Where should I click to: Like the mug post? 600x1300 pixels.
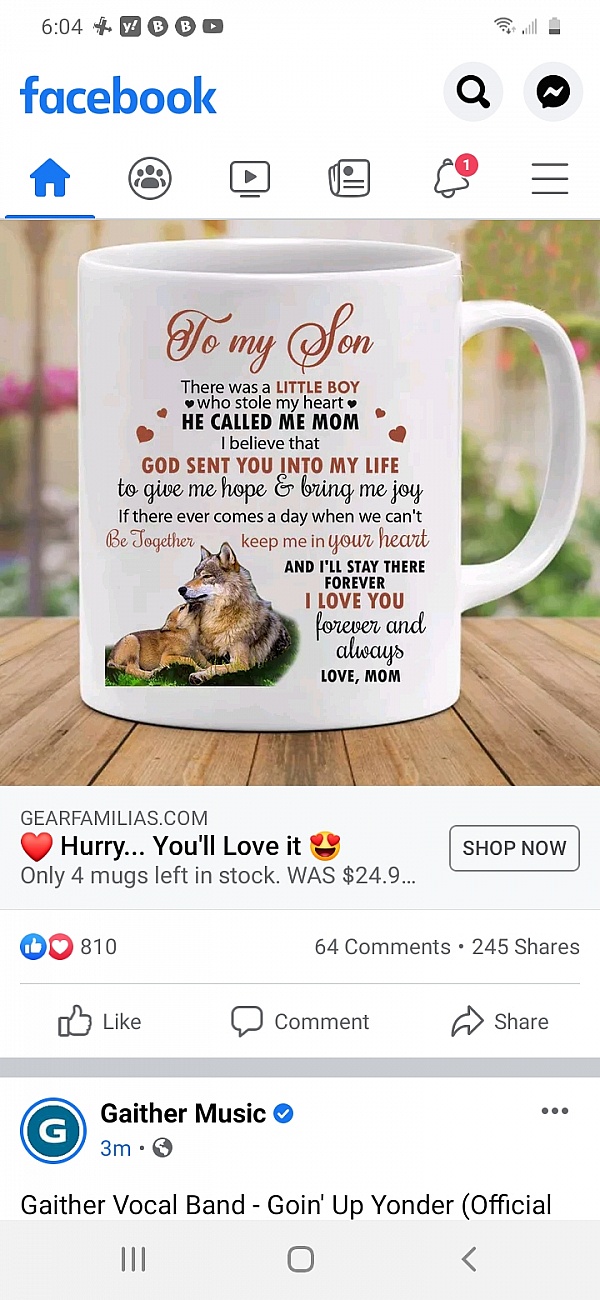(100, 1021)
